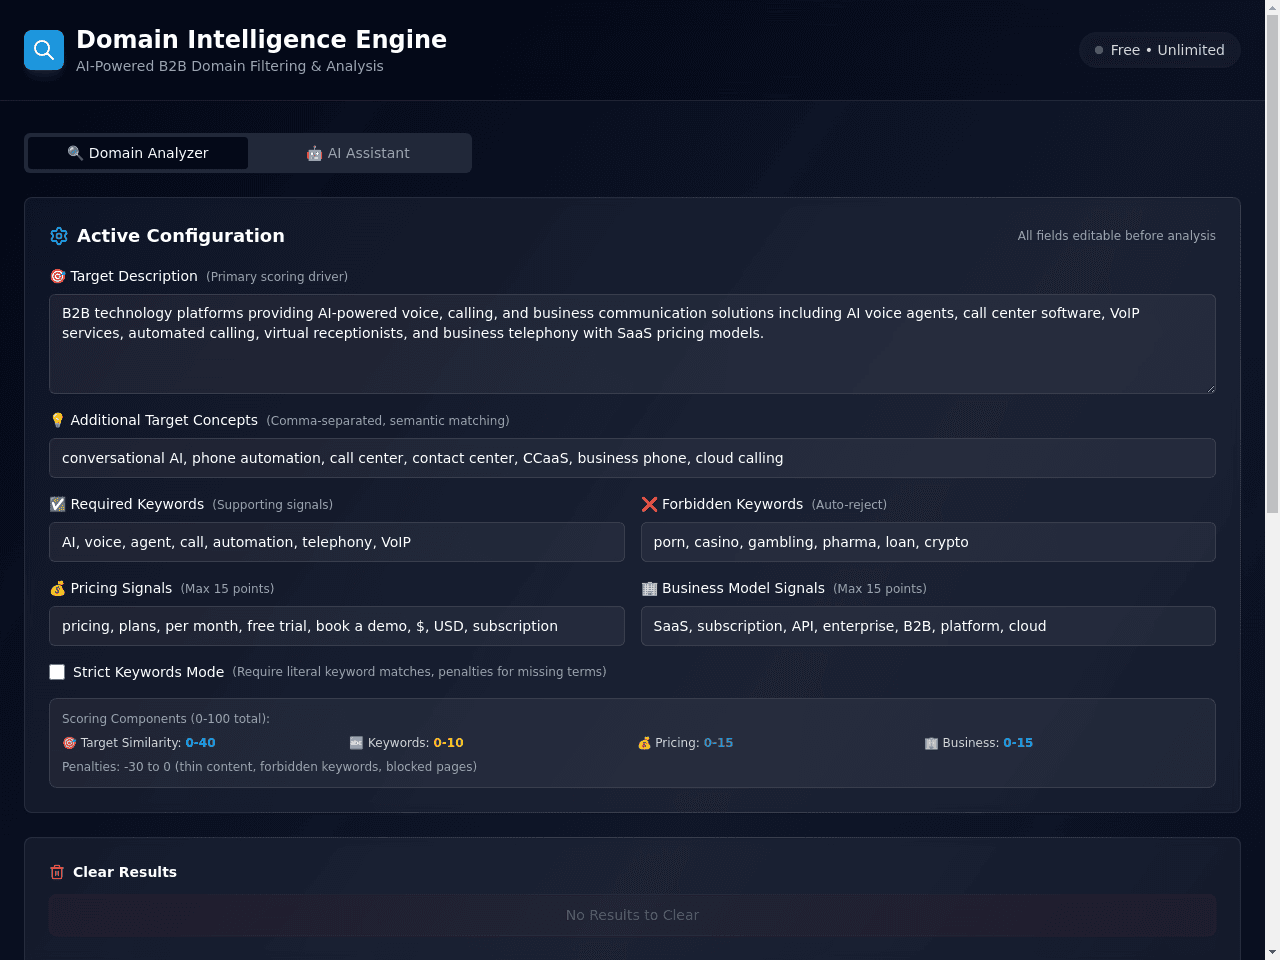Click the target icon beside Target Description
Image resolution: width=1280 pixels, height=960 pixels.
[x=57, y=276]
